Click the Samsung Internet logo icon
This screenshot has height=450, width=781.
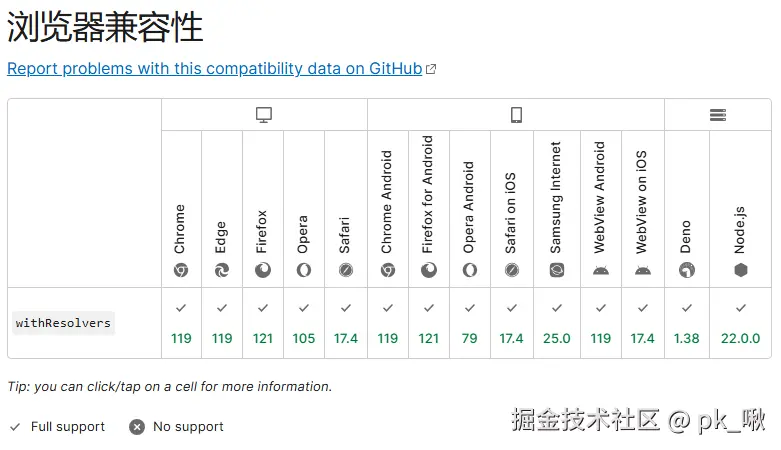click(x=557, y=270)
